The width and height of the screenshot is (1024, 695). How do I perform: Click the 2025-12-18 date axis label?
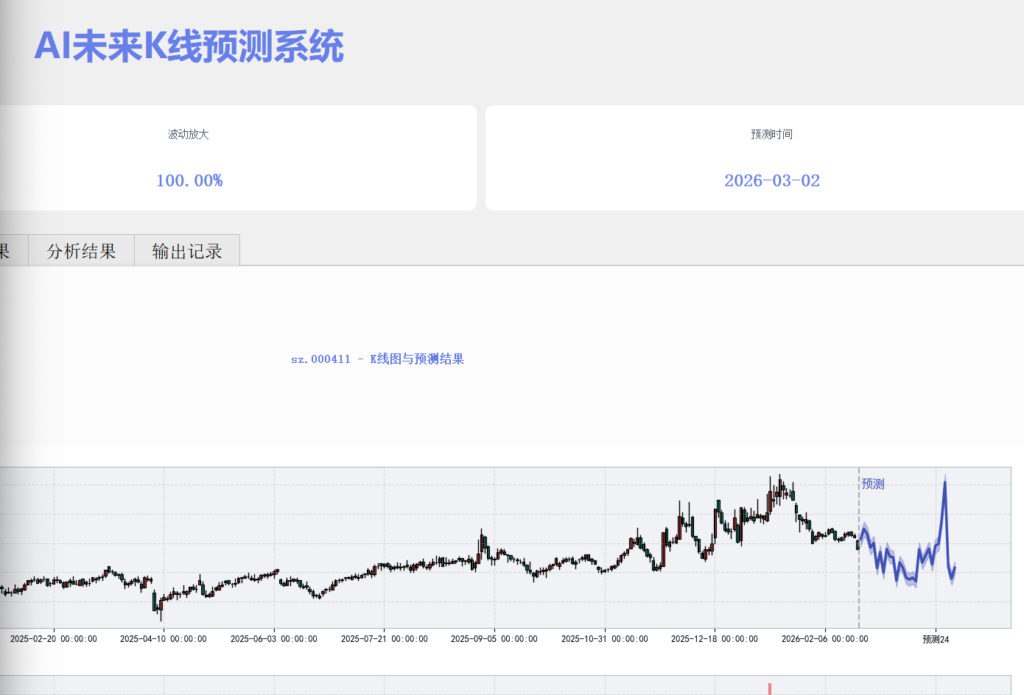point(714,639)
